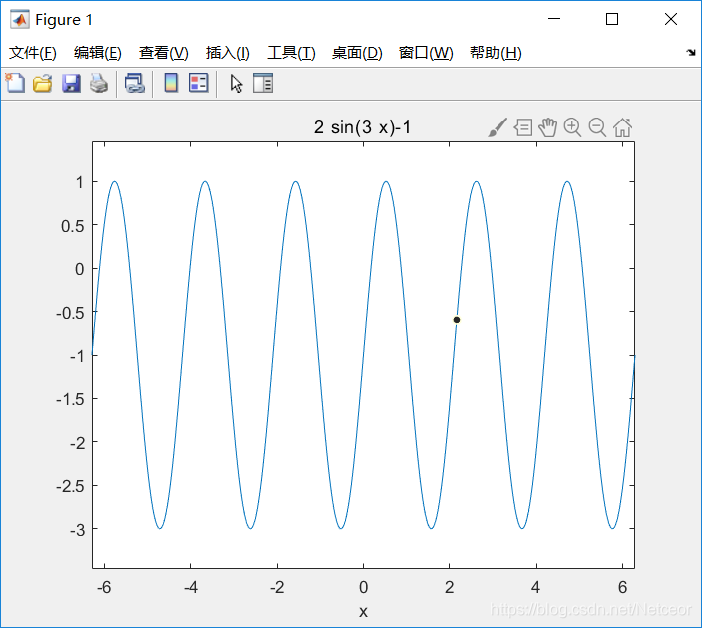Select the pan hand tool
Image resolution: width=702 pixels, height=628 pixels.
(x=548, y=128)
